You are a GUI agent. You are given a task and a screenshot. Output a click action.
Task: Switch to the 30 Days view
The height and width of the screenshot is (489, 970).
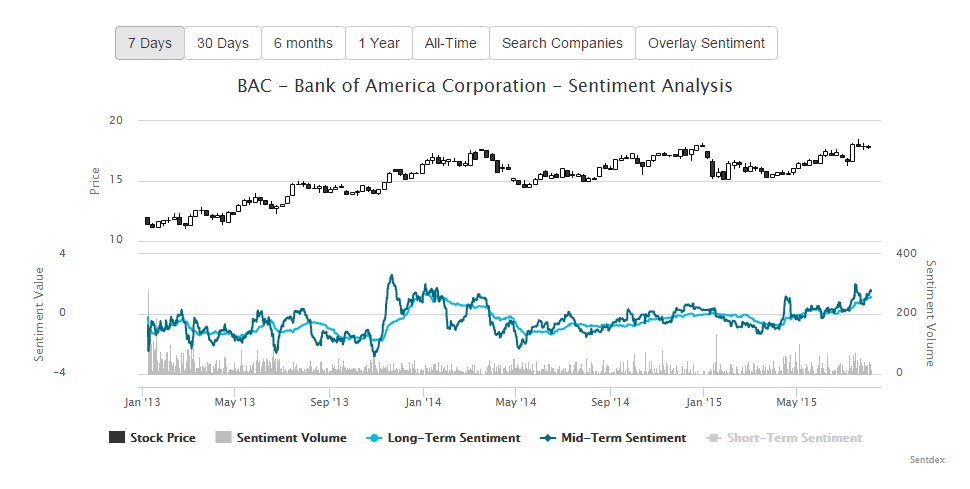[x=222, y=43]
